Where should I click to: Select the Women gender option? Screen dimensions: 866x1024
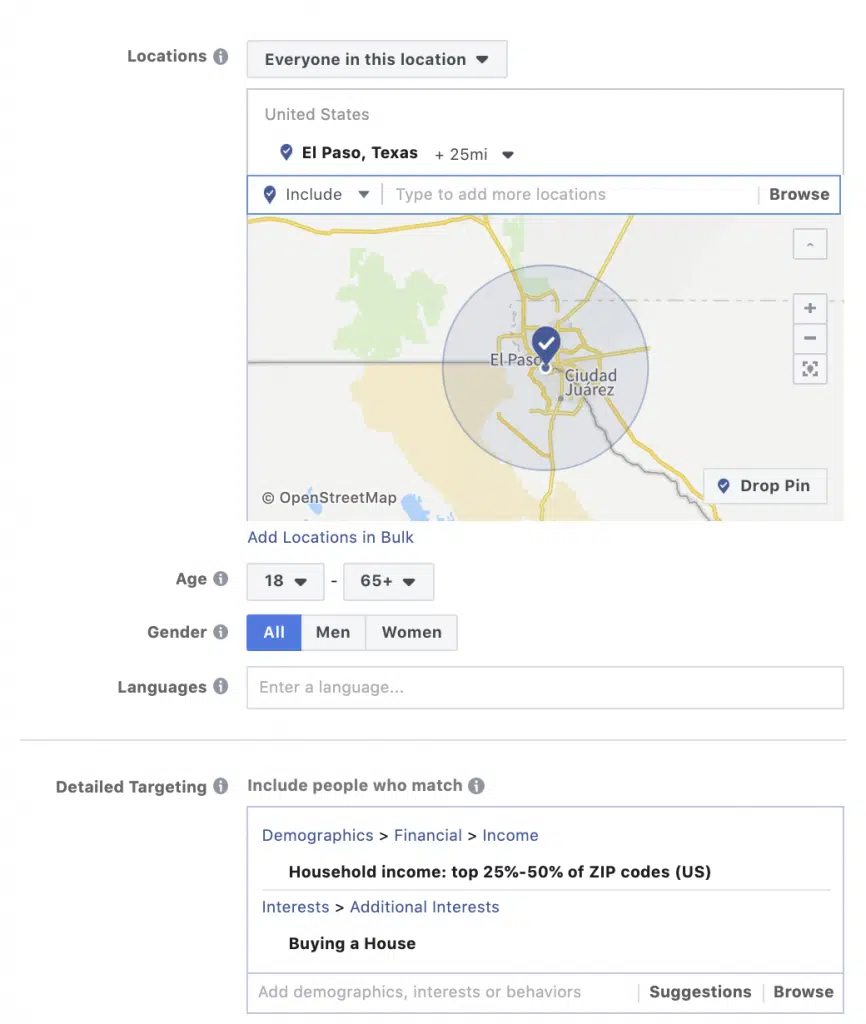(411, 632)
